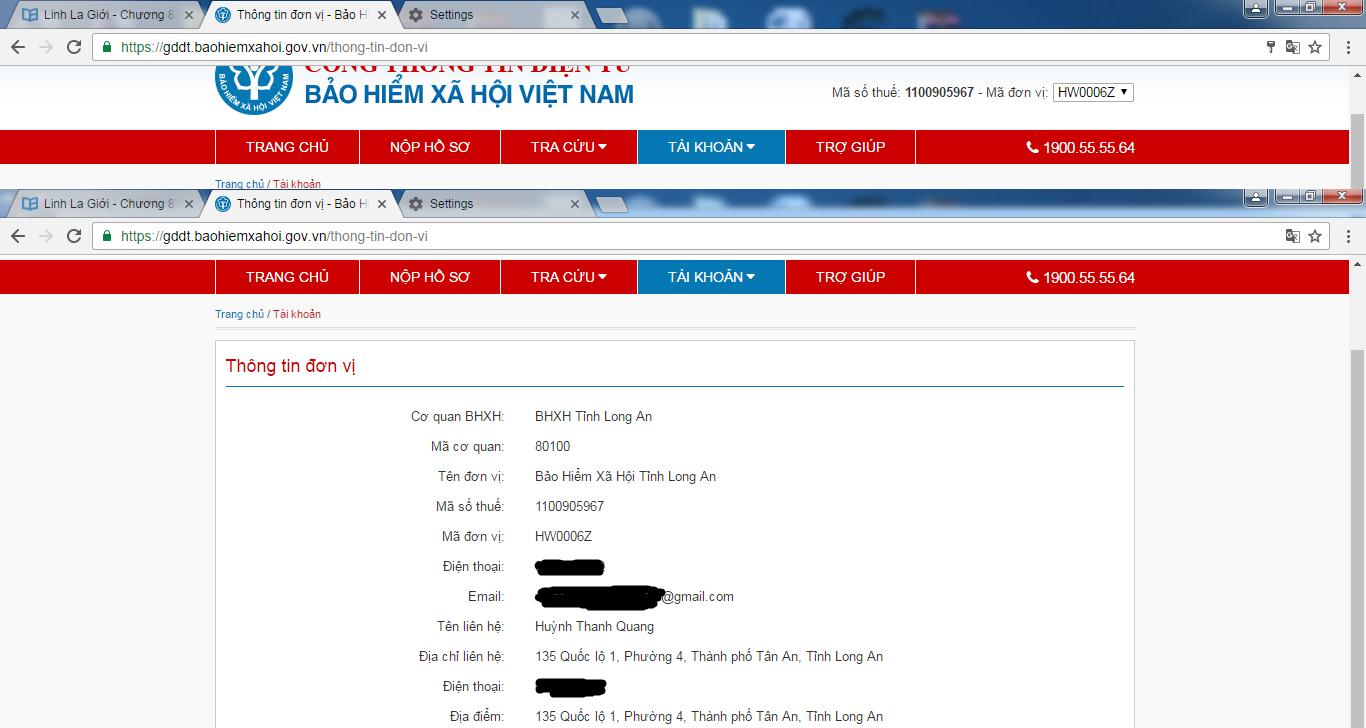Select the Mã cơ quan value 80100
The height and width of the screenshot is (728, 1366).
(553, 446)
